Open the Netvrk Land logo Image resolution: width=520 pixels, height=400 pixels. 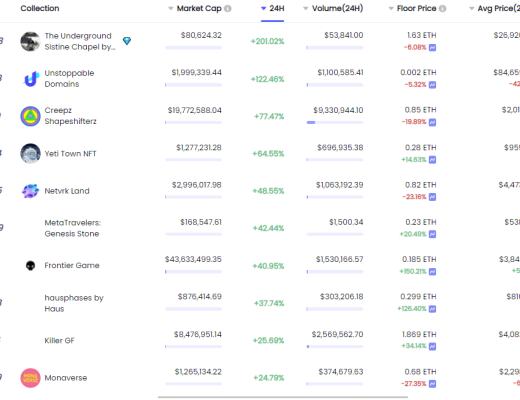(30, 191)
